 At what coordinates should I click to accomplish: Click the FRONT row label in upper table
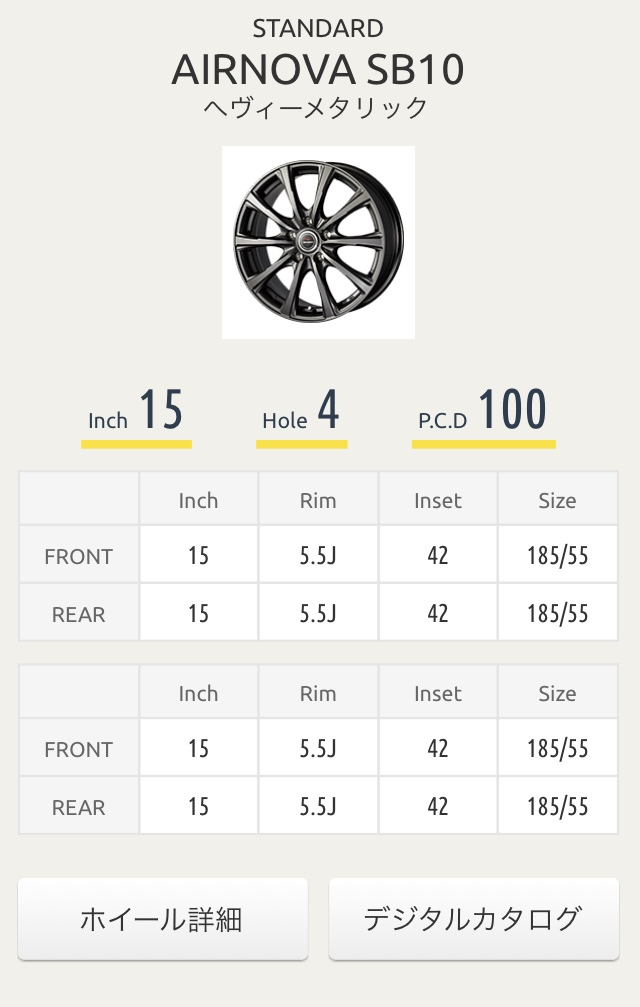tap(79, 556)
